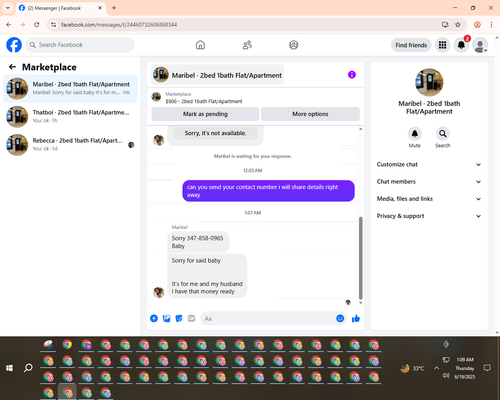Viewport: 500px width, 400px height.
Task: Focus the Search Facebook field
Action: pos(80,45)
